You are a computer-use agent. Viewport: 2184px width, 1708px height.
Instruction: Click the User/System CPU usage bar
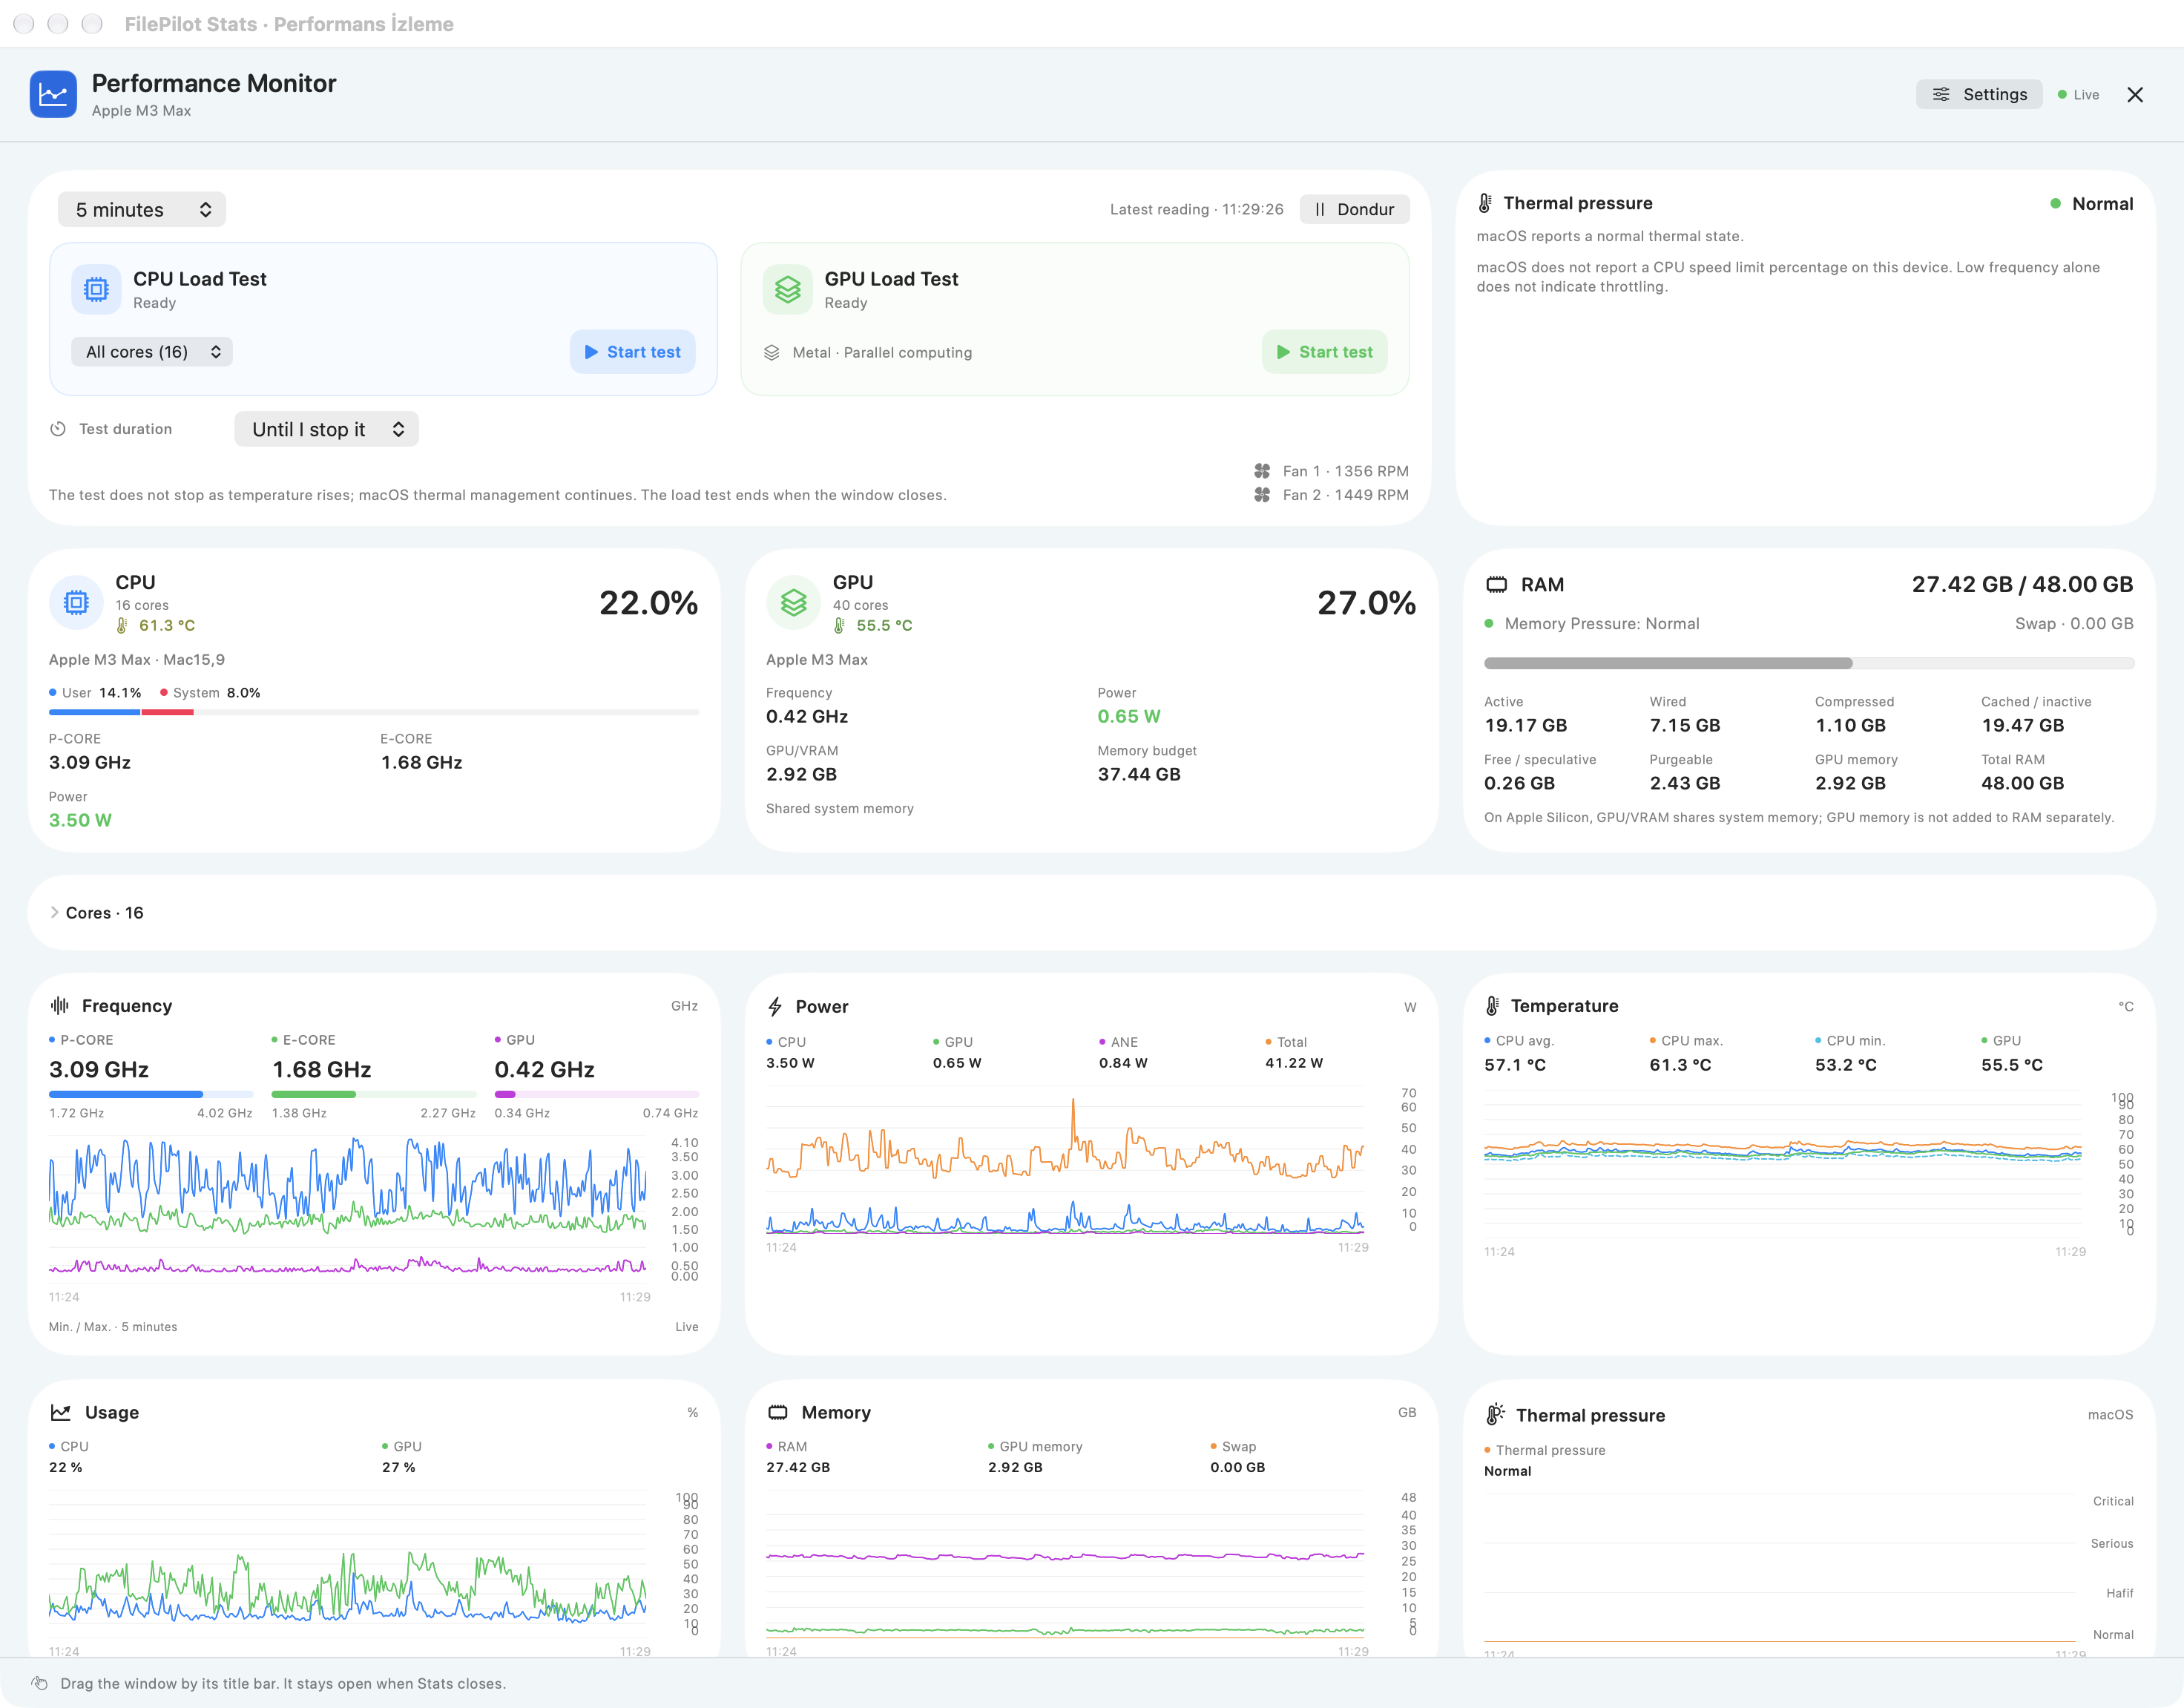(x=374, y=713)
